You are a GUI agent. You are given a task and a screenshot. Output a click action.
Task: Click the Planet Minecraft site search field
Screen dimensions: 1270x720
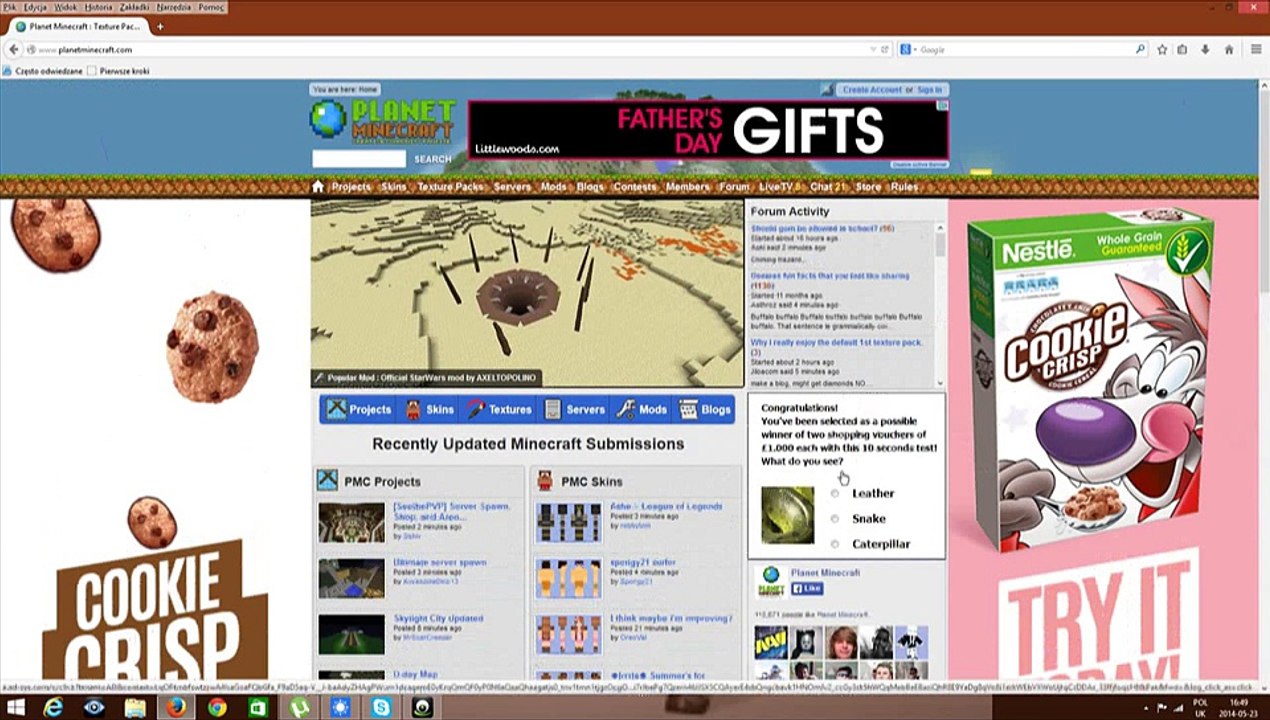coord(359,159)
